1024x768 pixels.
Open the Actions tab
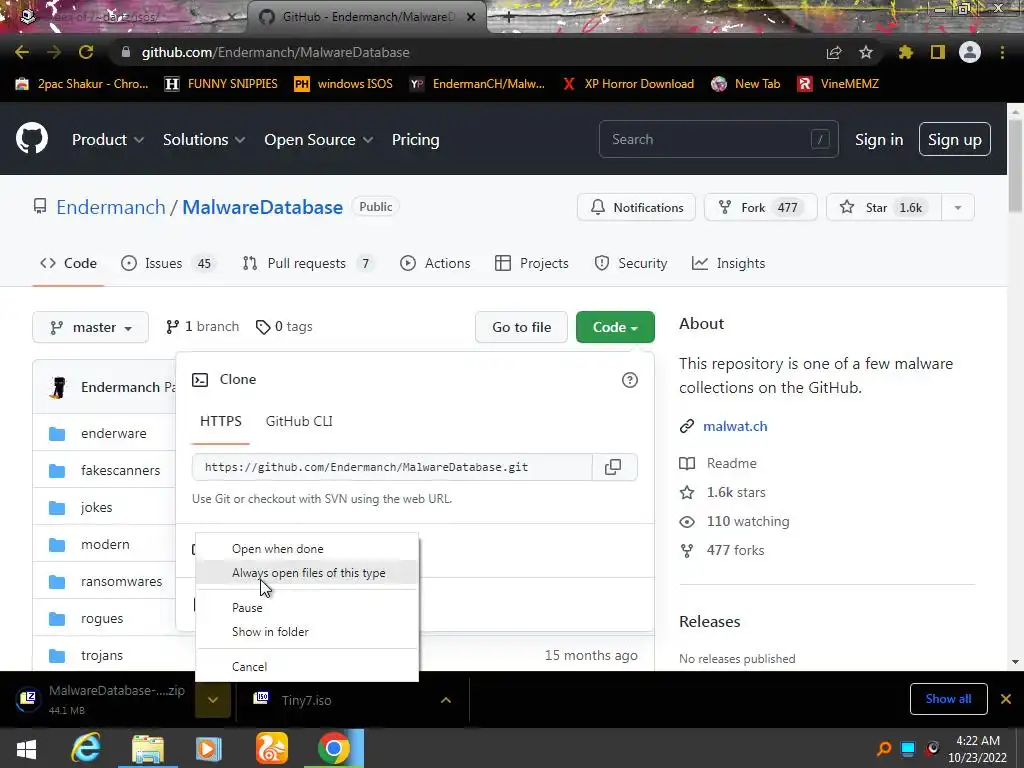click(435, 263)
